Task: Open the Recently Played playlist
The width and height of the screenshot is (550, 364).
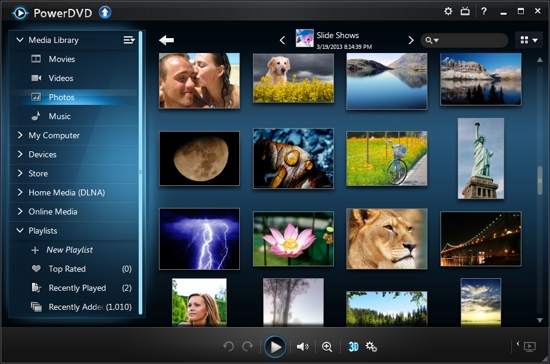Action: pyautogui.click(x=73, y=288)
